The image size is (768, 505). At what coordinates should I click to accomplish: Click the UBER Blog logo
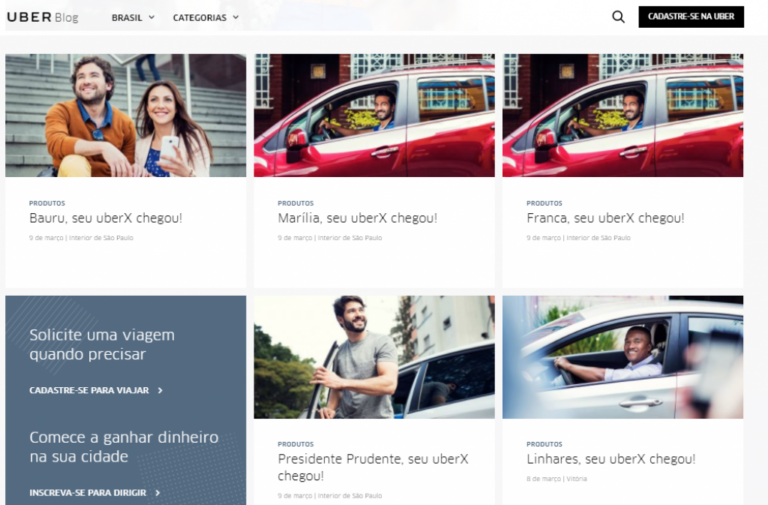point(43,17)
